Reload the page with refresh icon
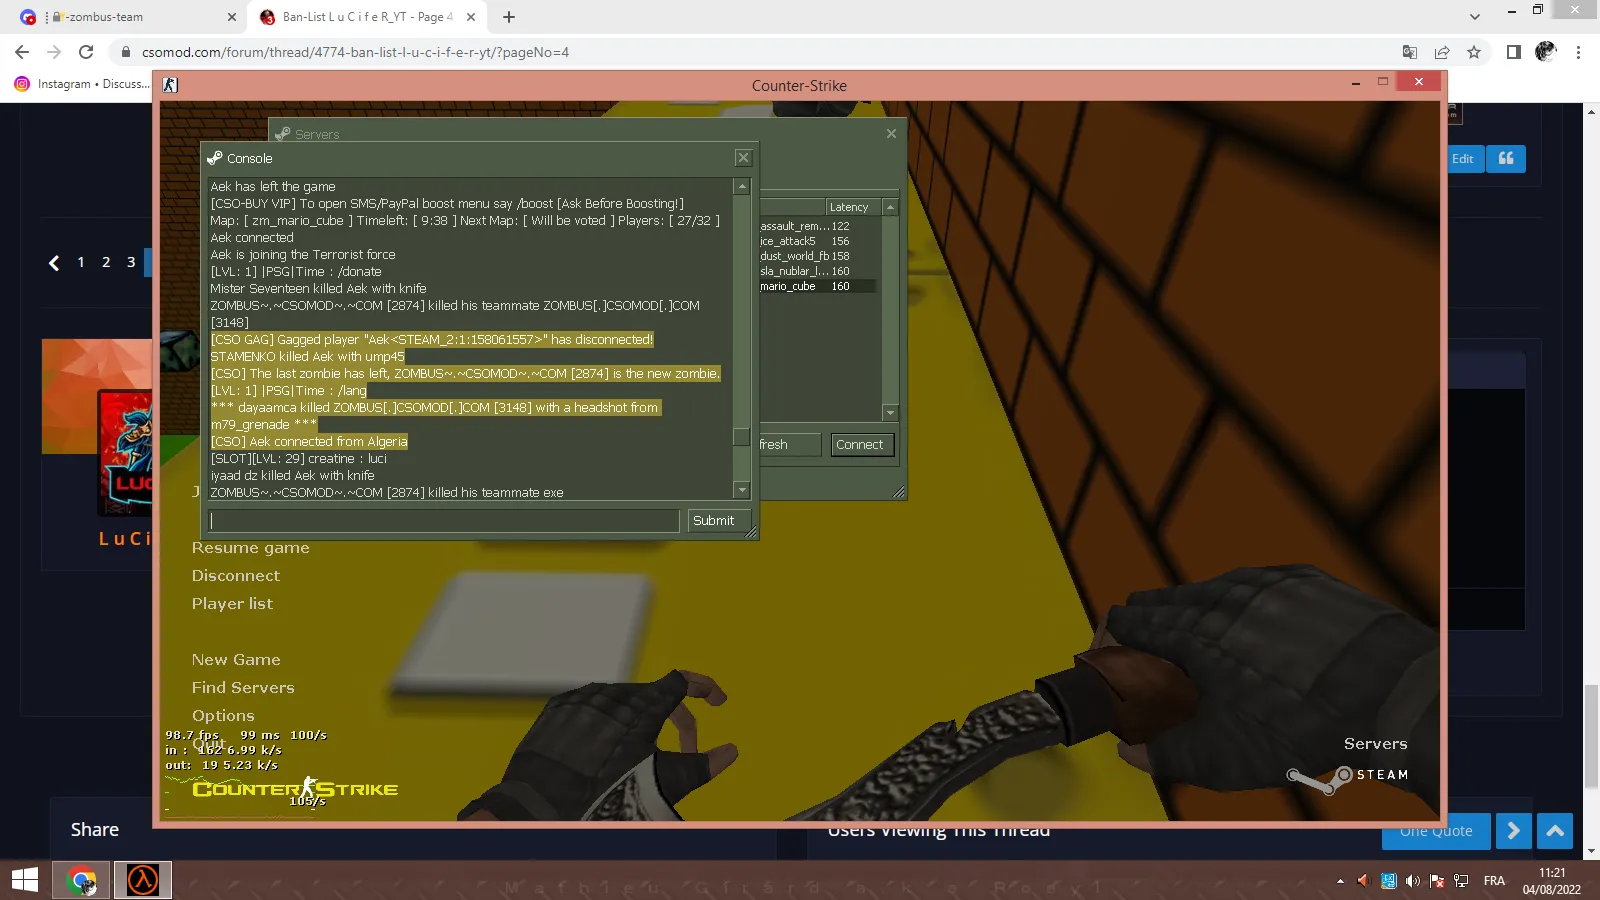The height and width of the screenshot is (900, 1600). coord(86,52)
